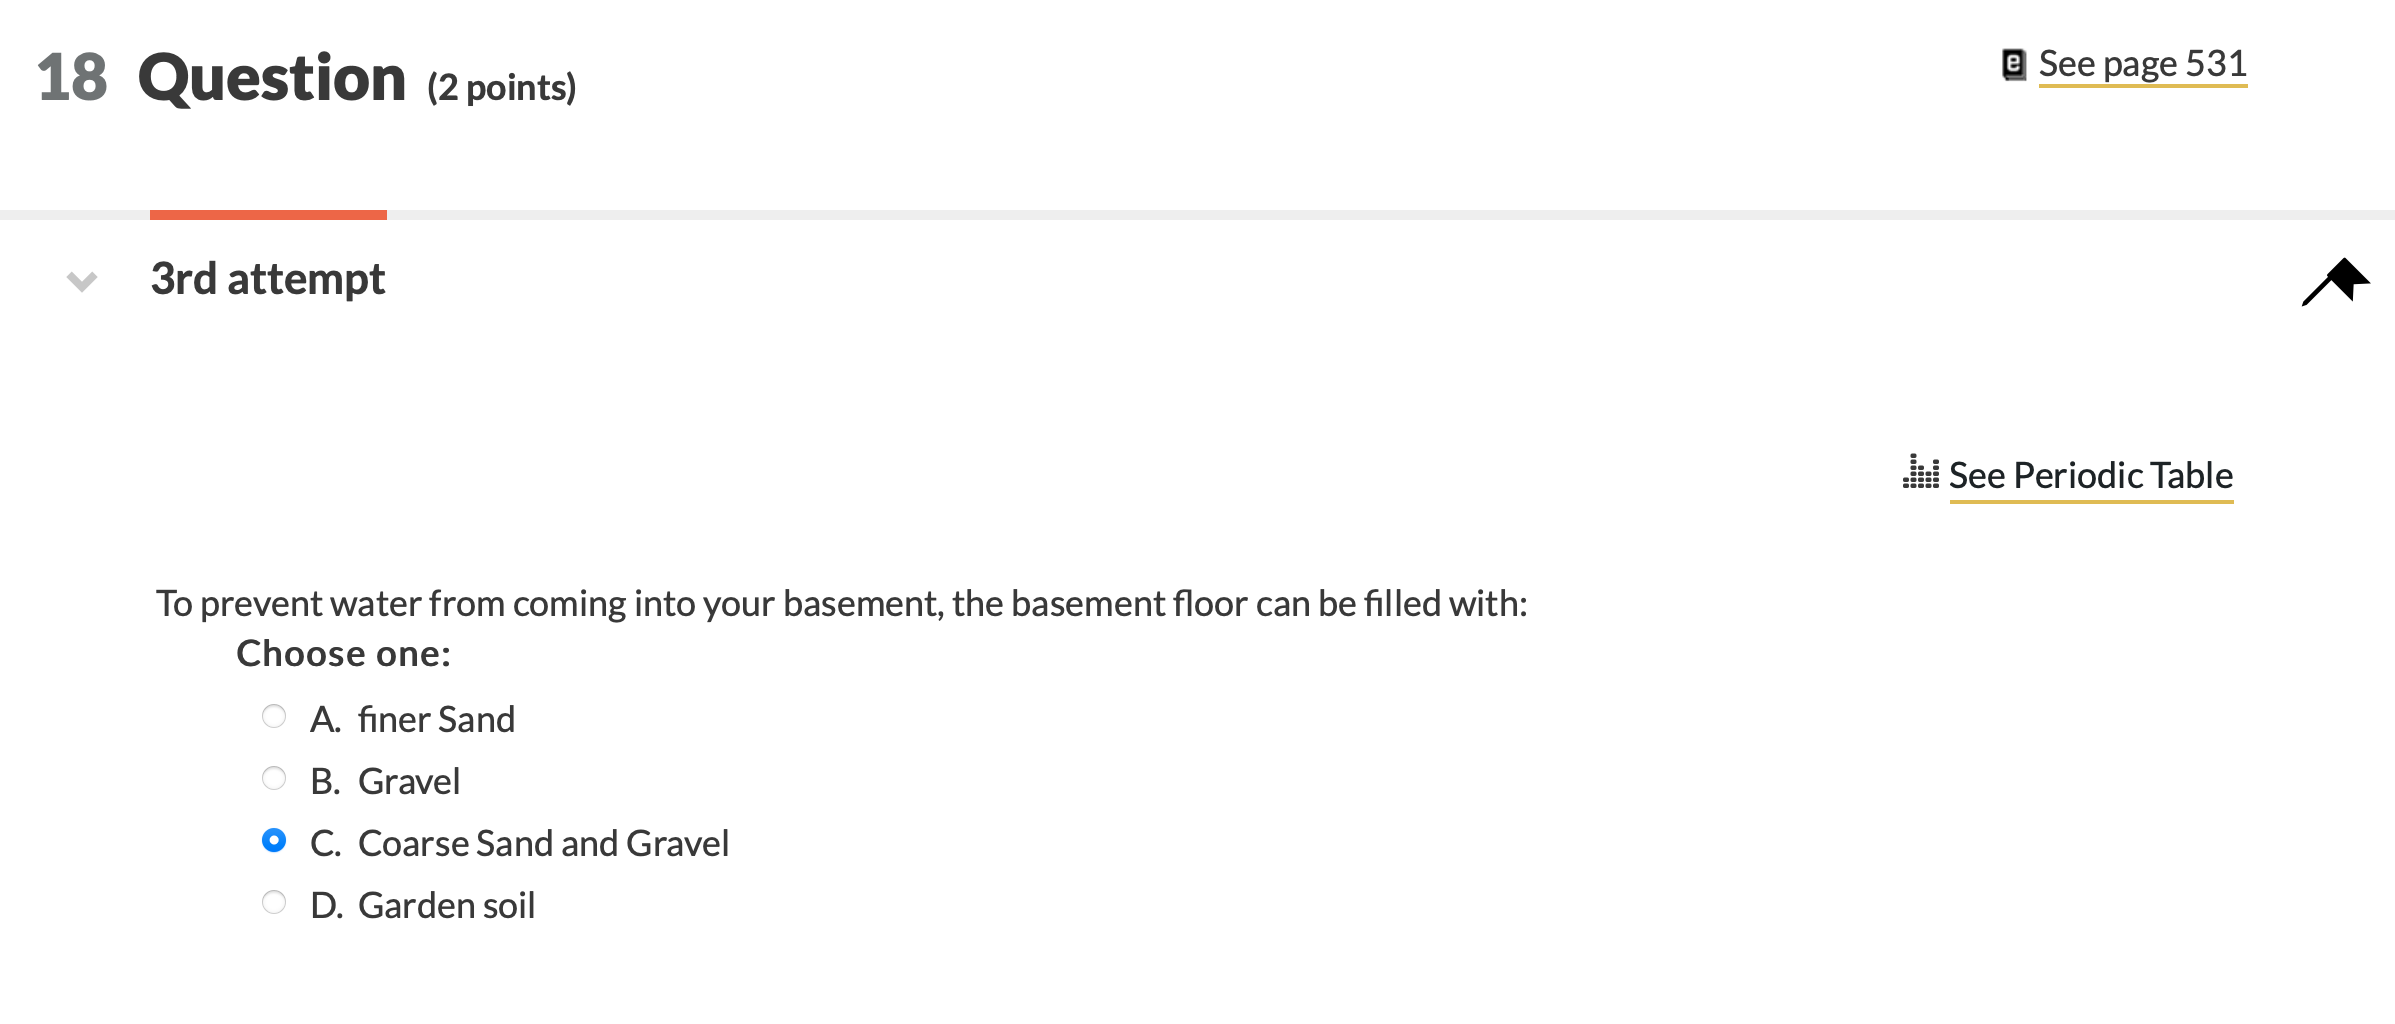Select radio button A. finer Sand
This screenshot has width=2395, height=1024.
pyautogui.click(x=274, y=716)
